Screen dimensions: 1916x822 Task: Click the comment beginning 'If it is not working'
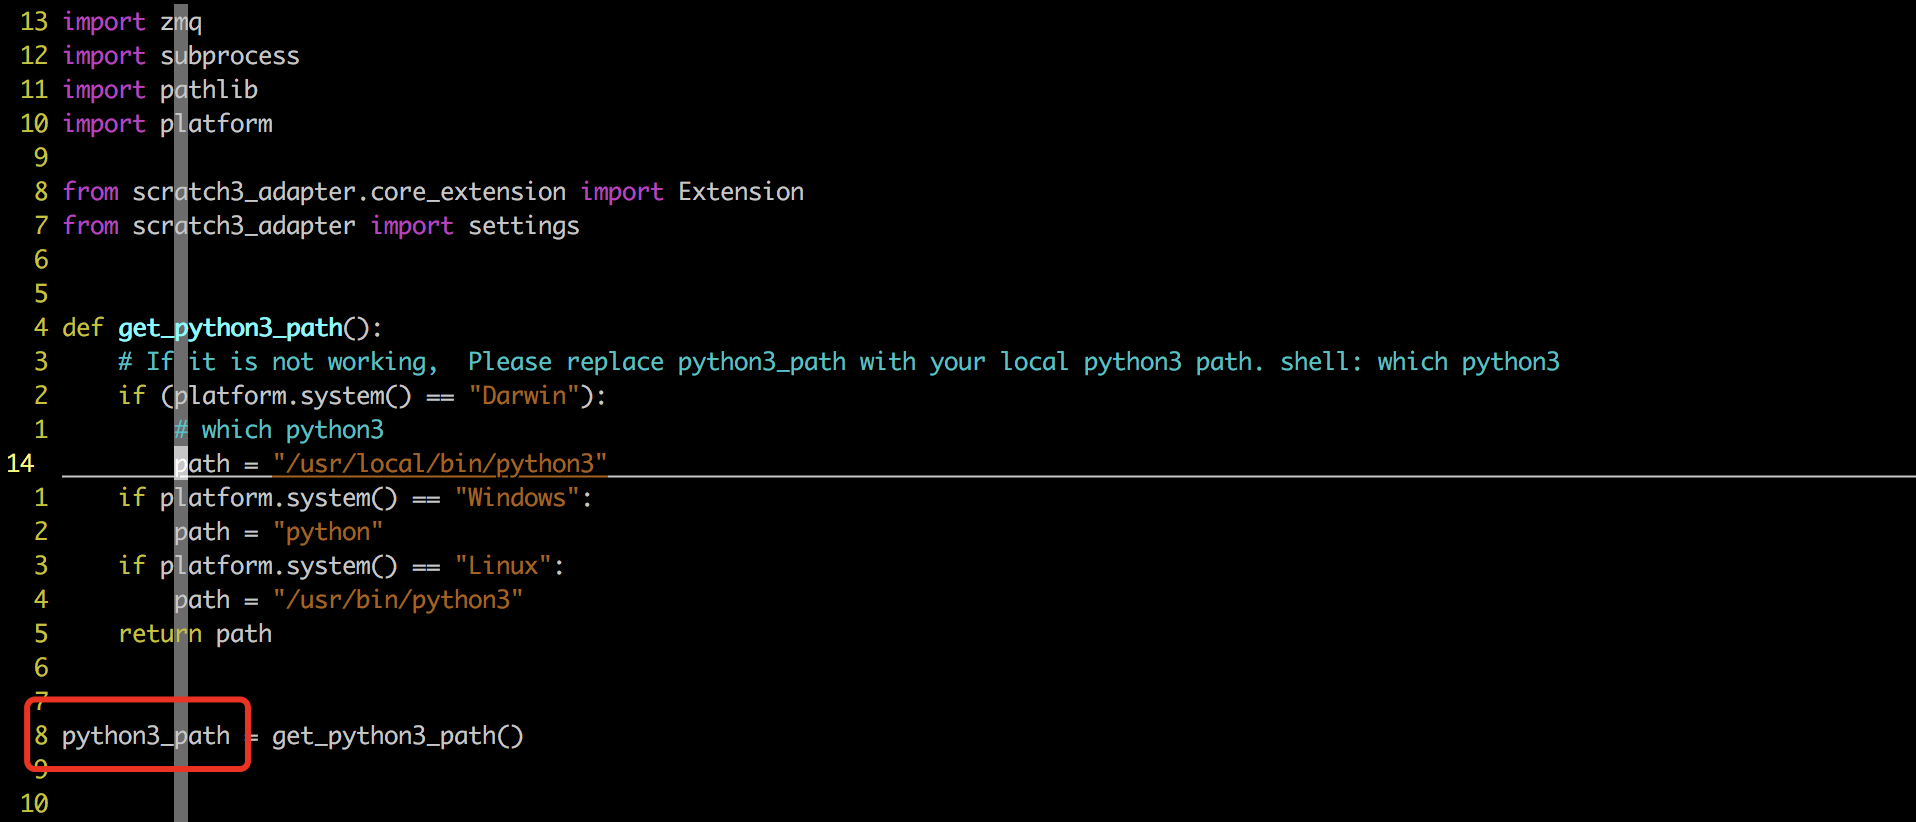[x=838, y=362]
